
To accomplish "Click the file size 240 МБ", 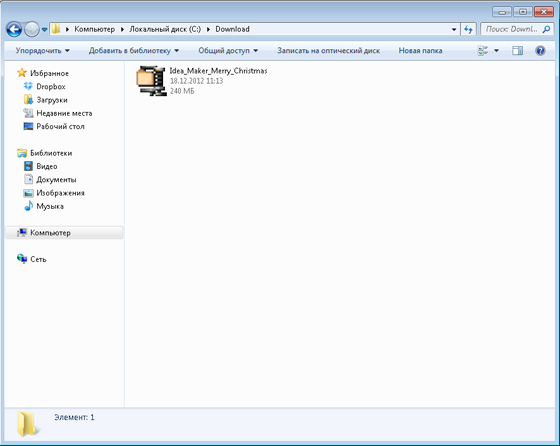I will pyautogui.click(x=182, y=91).
